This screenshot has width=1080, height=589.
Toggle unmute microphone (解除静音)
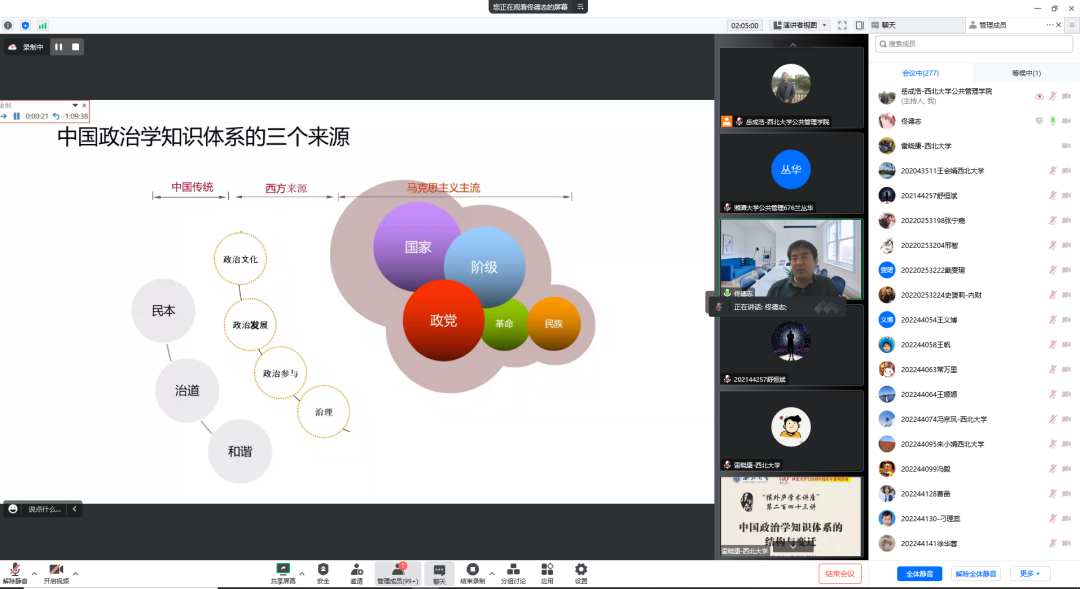click(x=15, y=570)
